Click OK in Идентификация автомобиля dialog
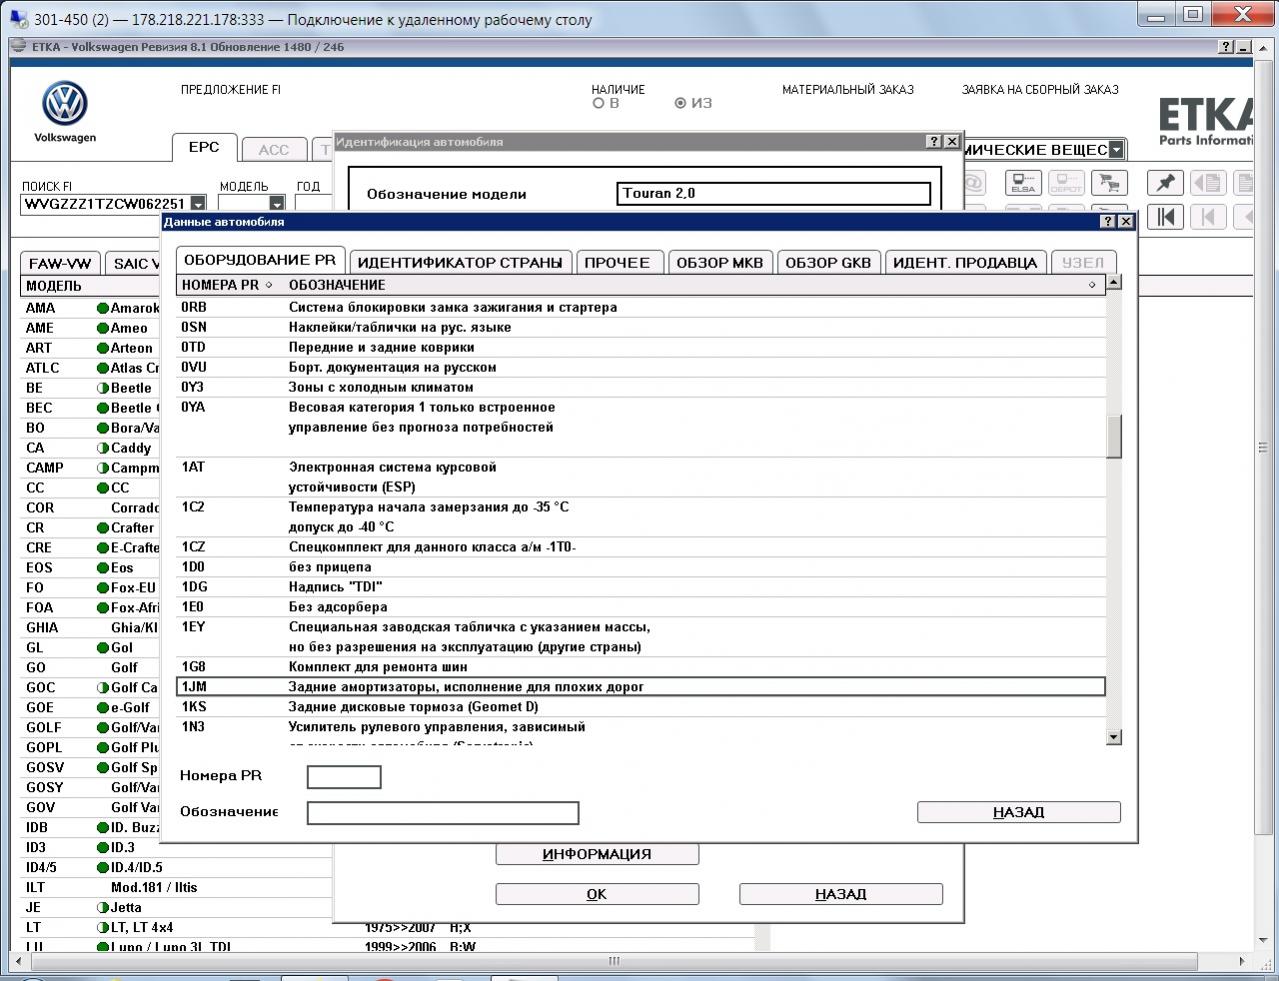This screenshot has height=981, width=1279. pyautogui.click(x=597, y=894)
